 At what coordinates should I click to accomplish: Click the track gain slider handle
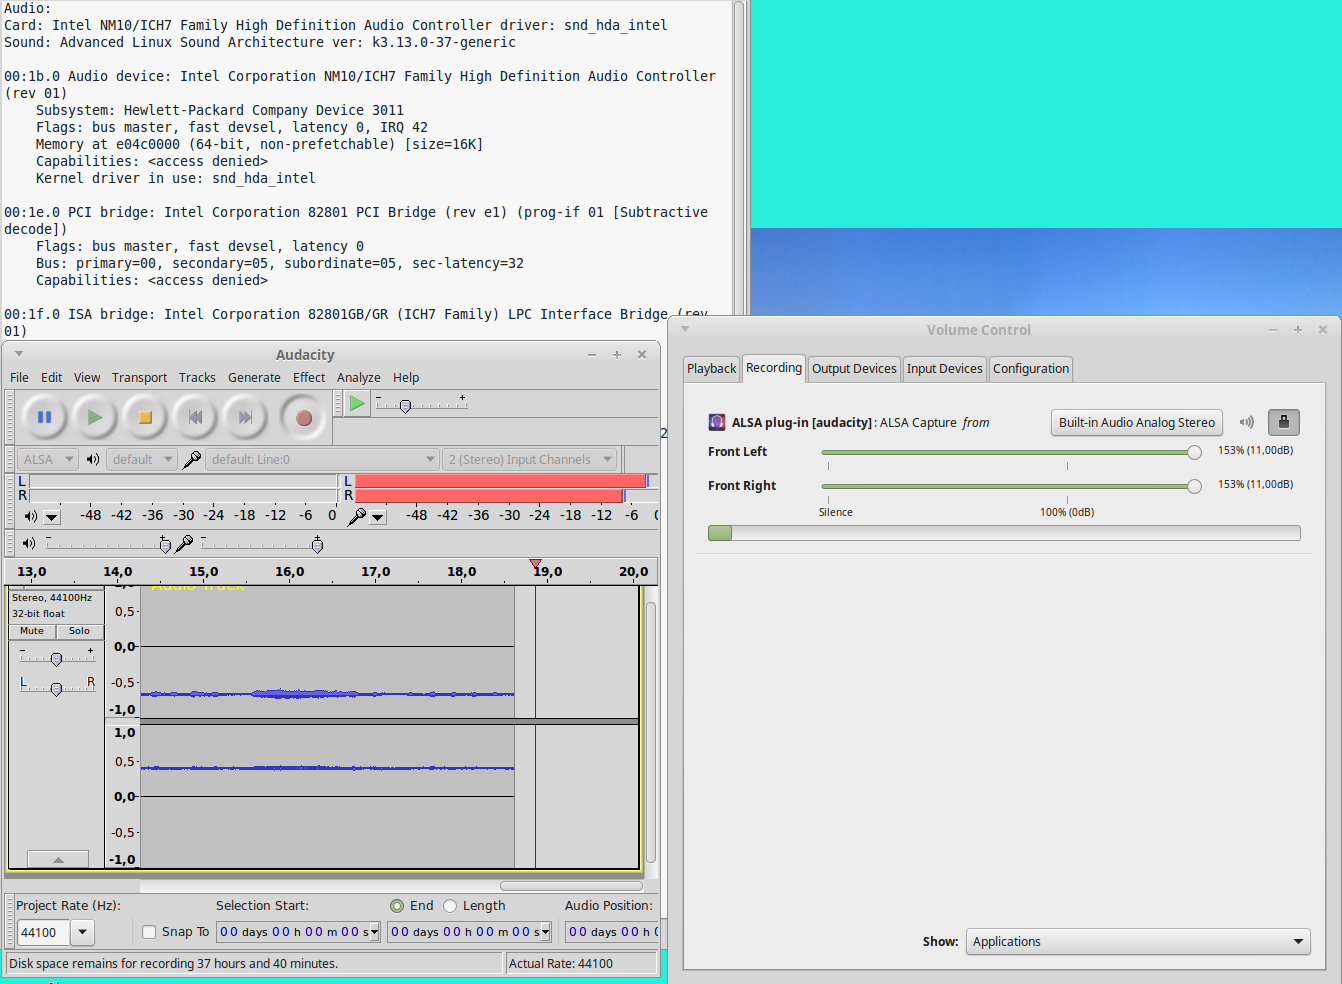point(56,659)
